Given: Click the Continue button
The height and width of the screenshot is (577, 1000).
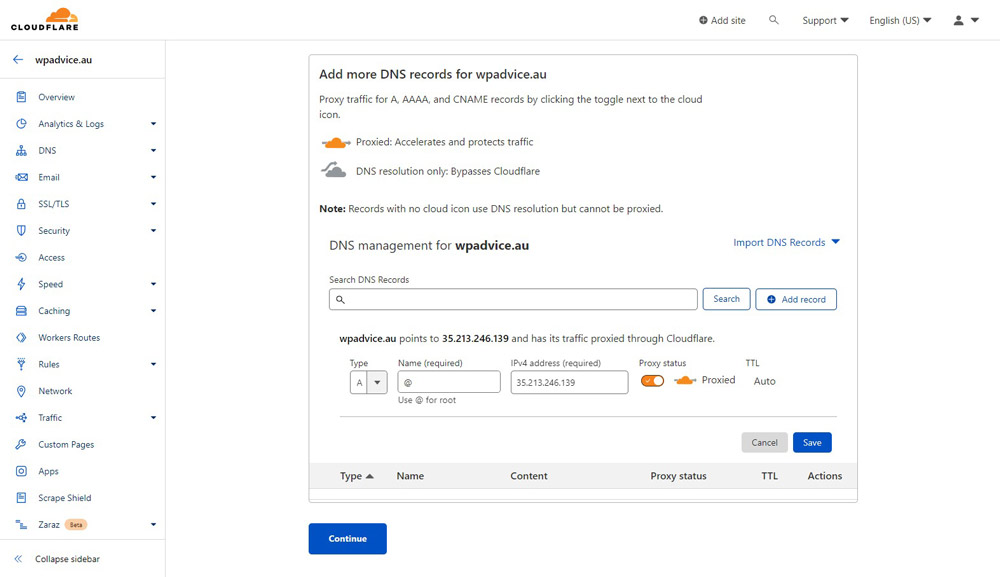Looking at the screenshot, I should coord(347,538).
